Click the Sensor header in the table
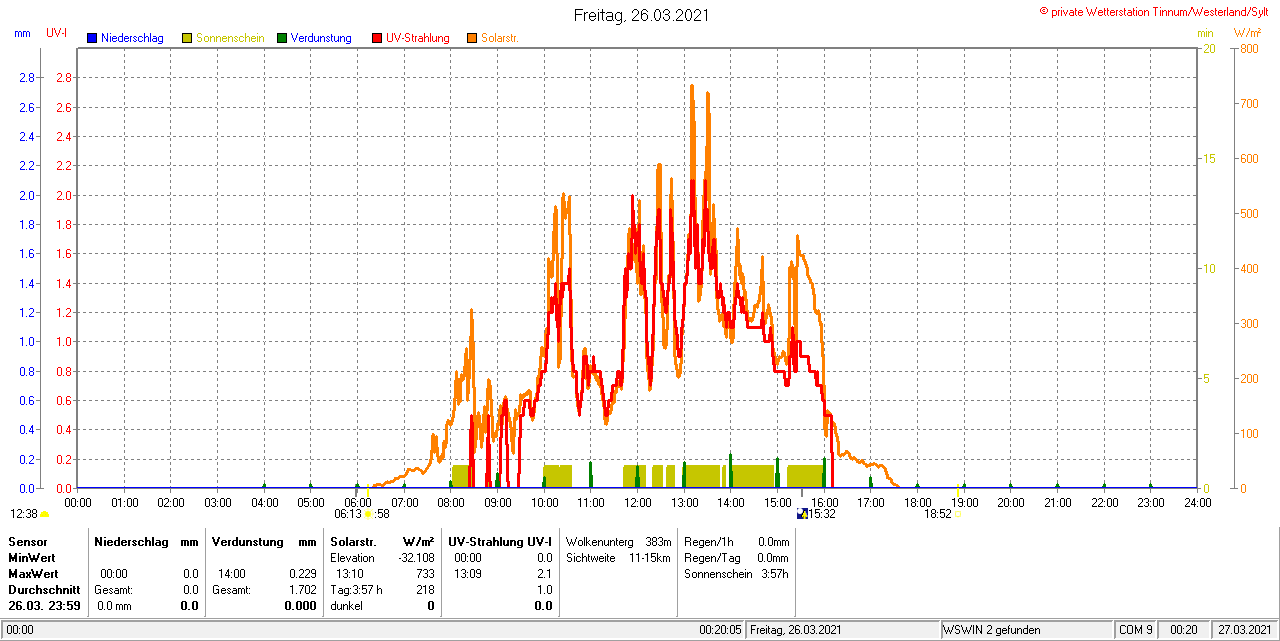1280x641 pixels. (x=27, y=541)
